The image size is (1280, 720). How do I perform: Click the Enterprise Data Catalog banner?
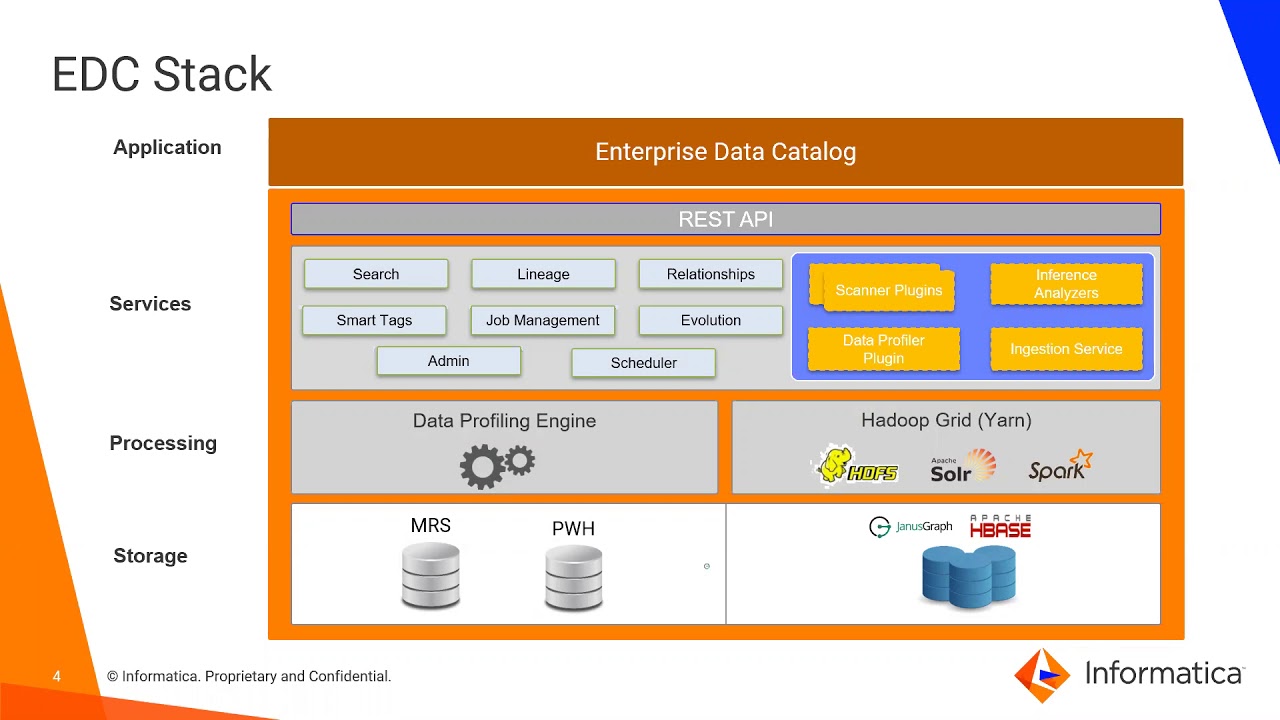click(x=726, y=152)
